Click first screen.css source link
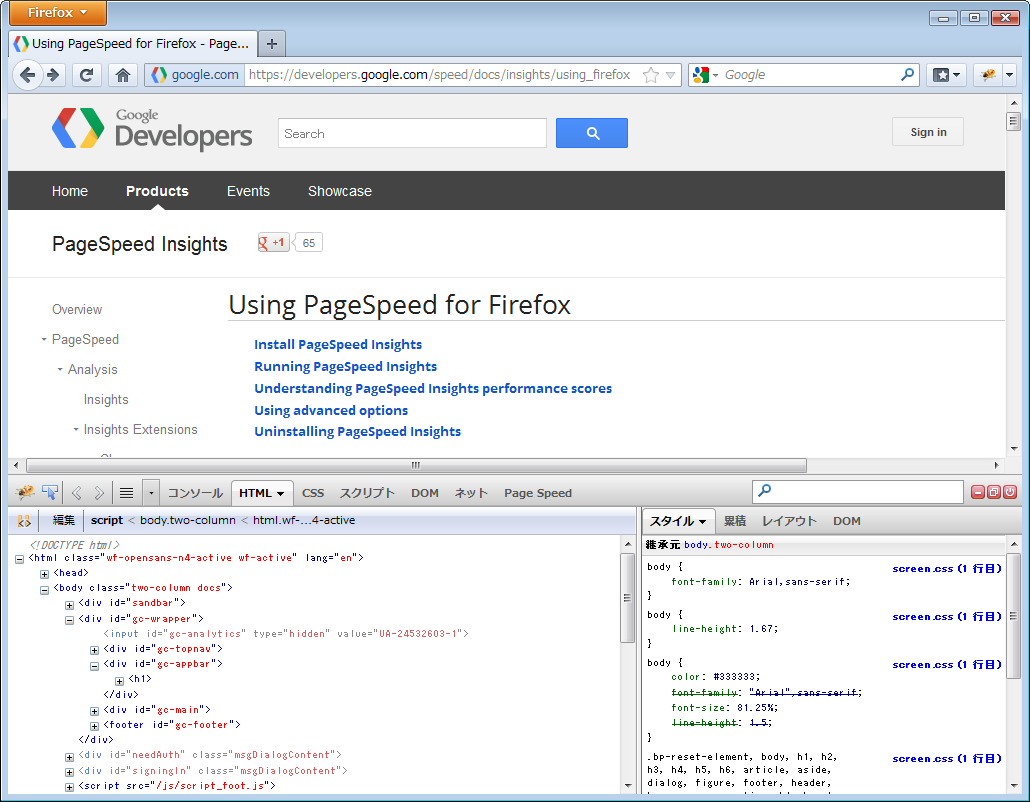 pyautogui.click(x=947, y=569)
